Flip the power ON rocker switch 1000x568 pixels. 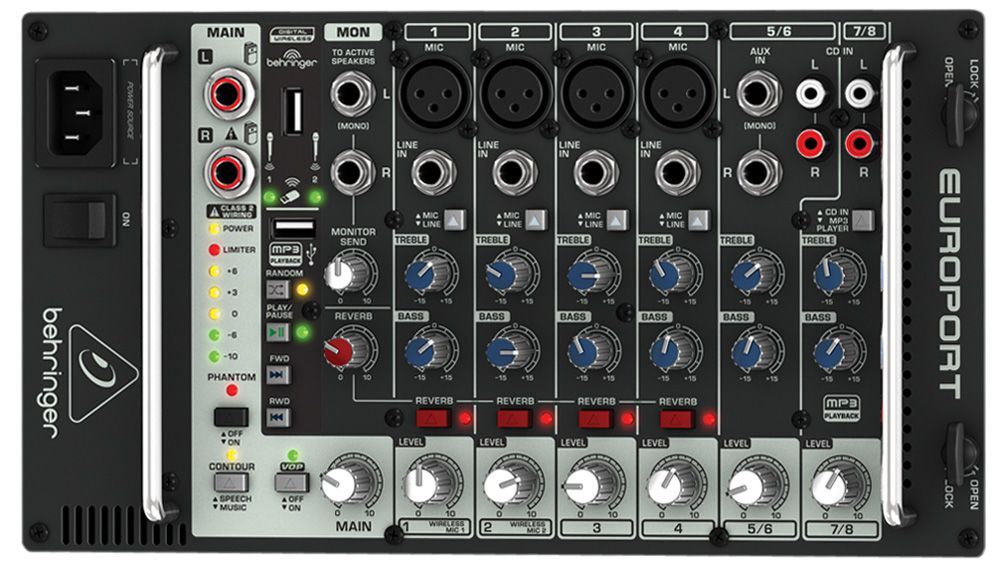coord(80,221)
